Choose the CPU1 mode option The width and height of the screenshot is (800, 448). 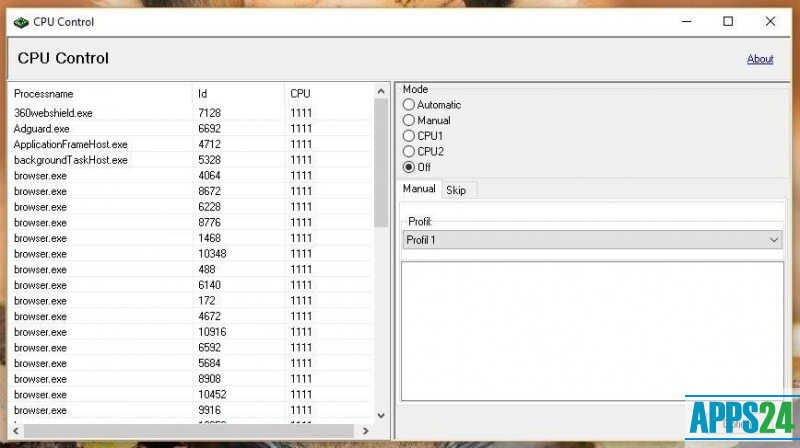409,136
